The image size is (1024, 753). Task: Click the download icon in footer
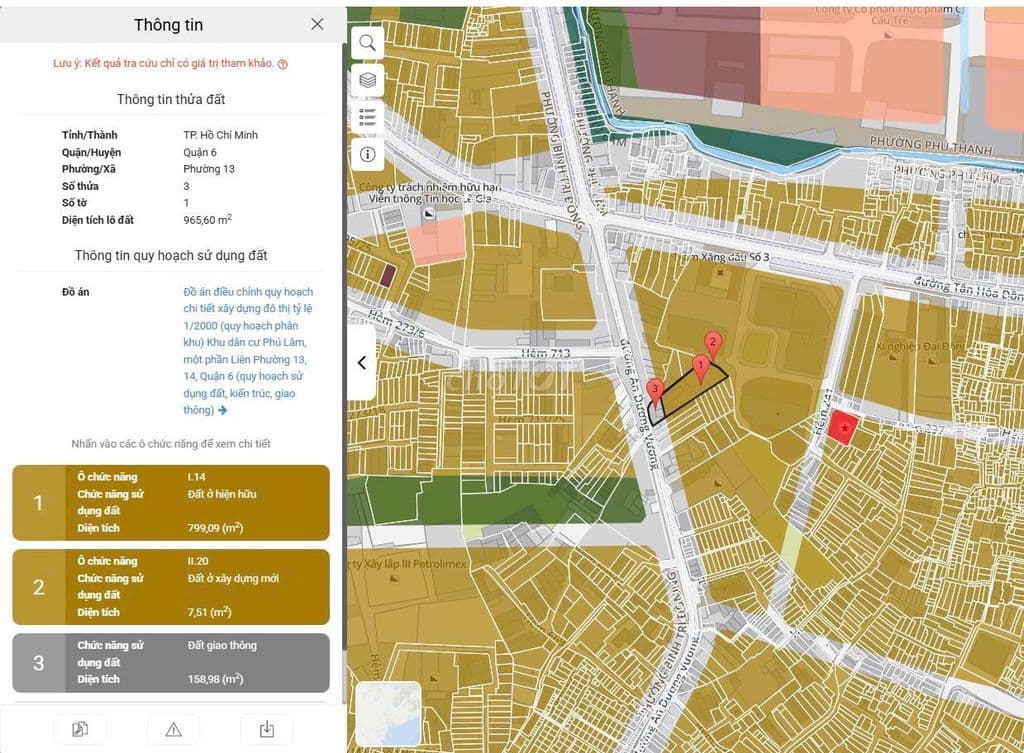[x=267, y=729]
